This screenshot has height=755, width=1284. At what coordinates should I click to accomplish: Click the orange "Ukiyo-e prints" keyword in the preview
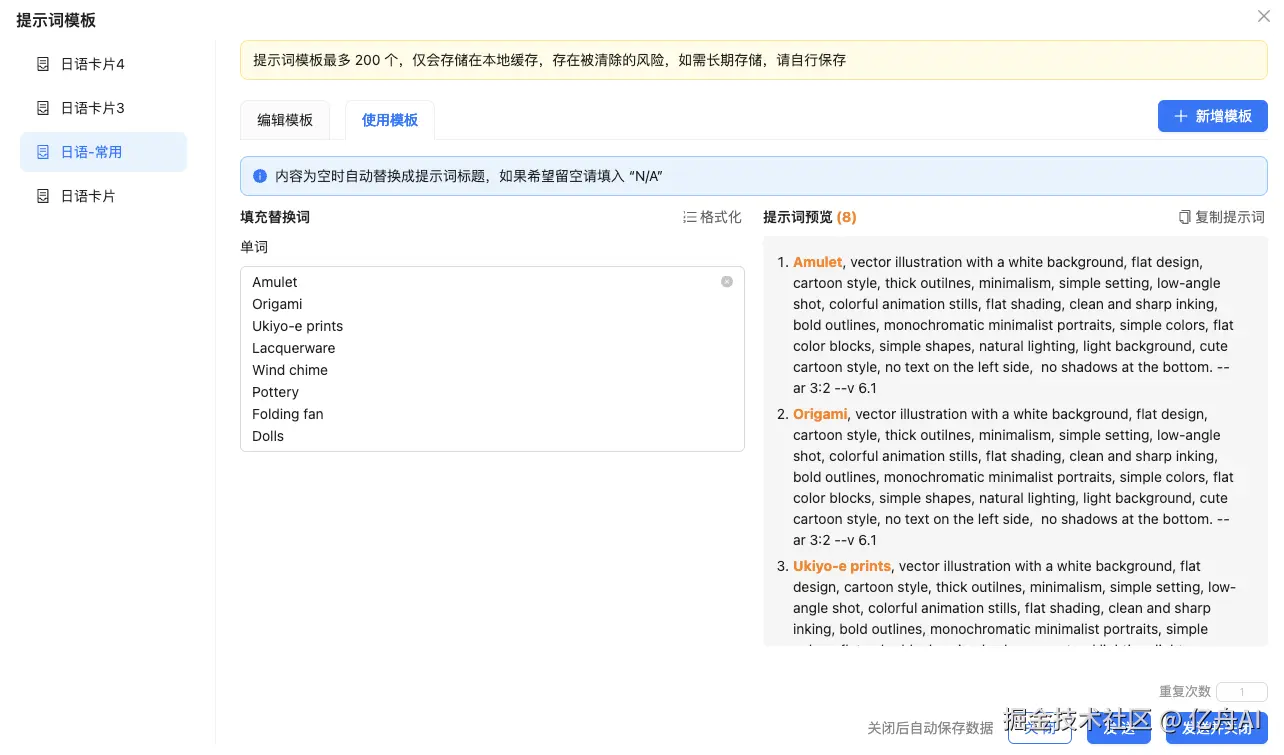[x=842, y=566]
